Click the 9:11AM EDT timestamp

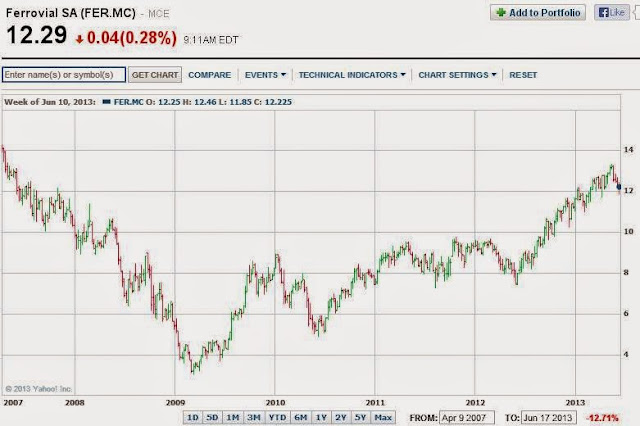click(211, 40)
